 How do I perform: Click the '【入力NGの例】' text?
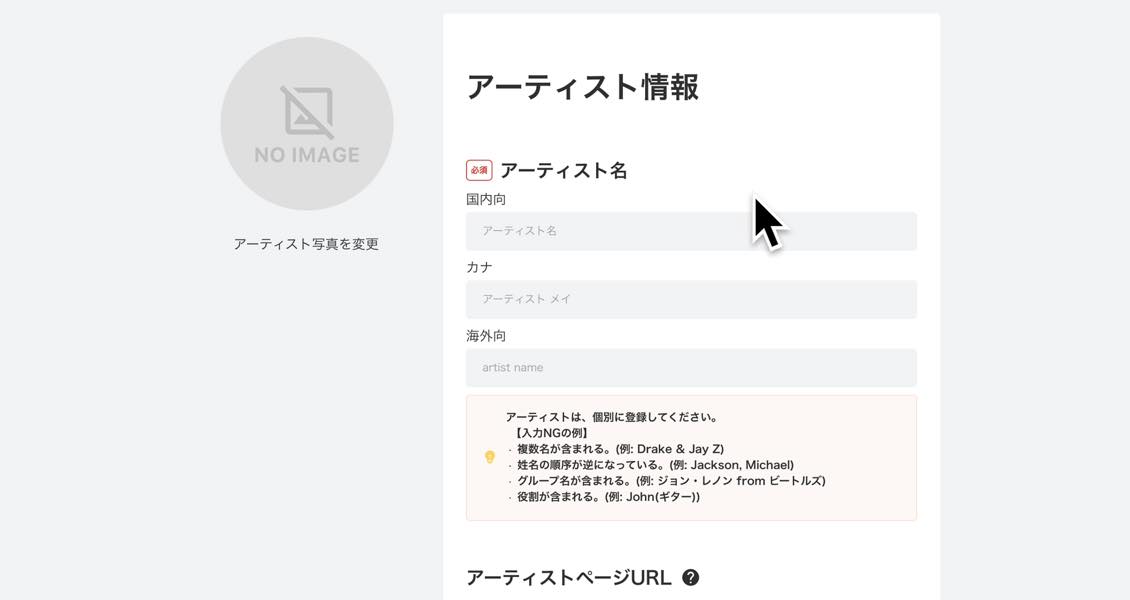[552, 433]
